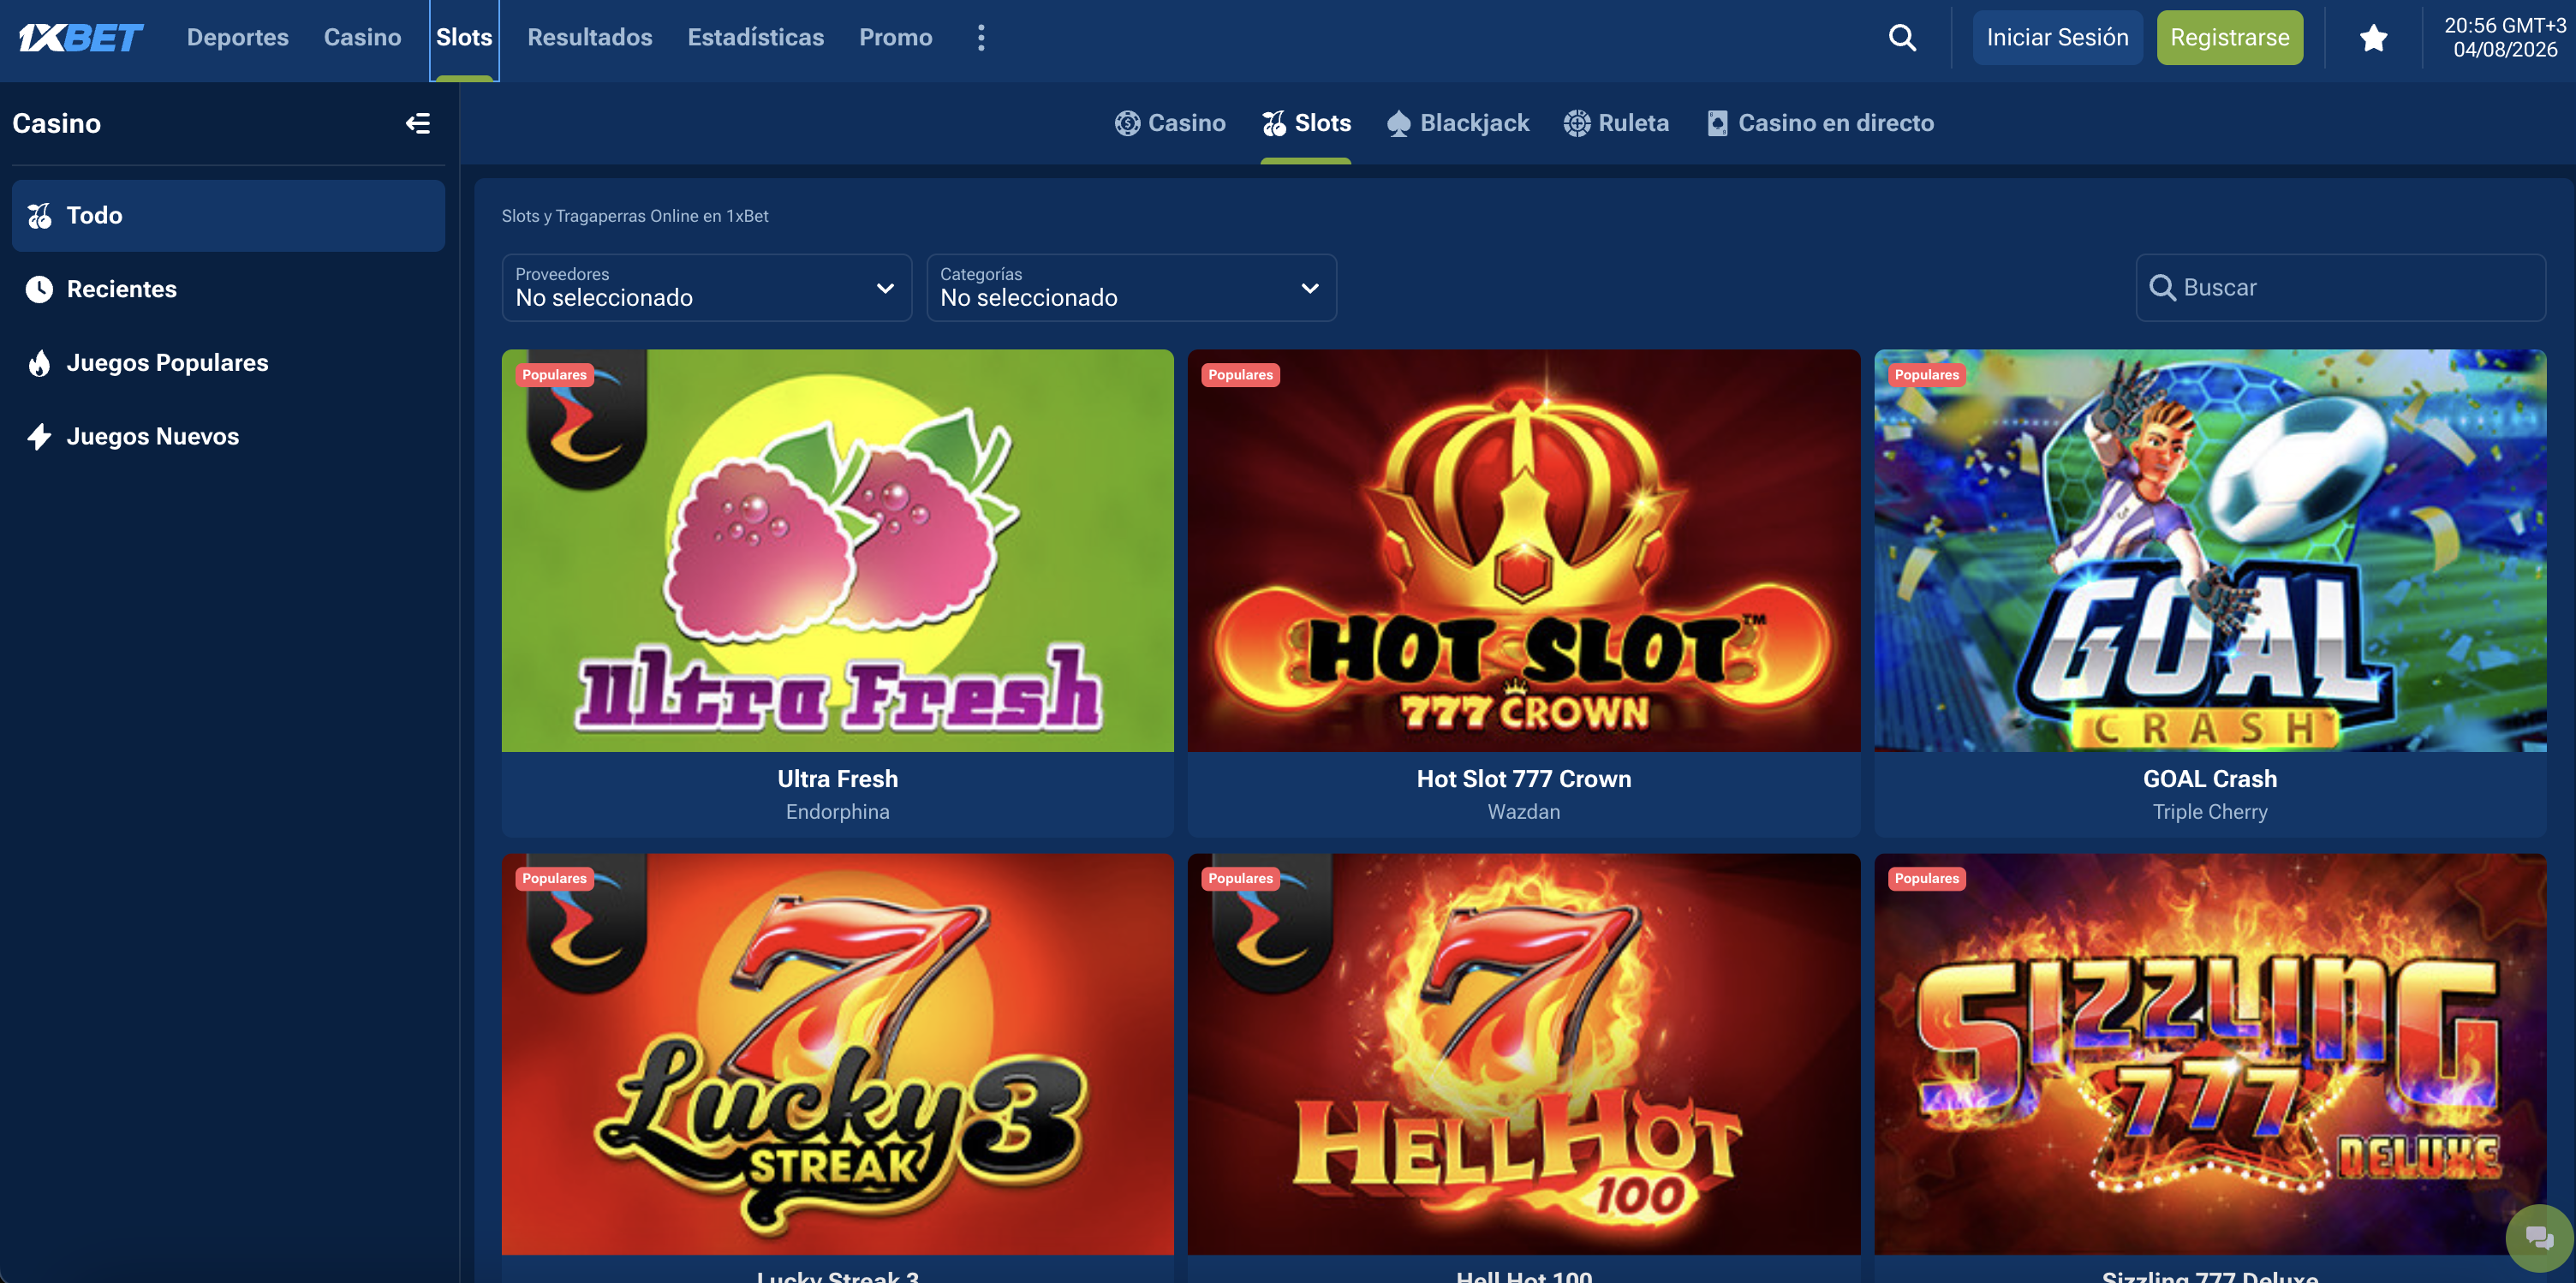Click the Hot Slot 777 Crown title
The width and height of the screenshot is (2576, 1283).
1523,779
